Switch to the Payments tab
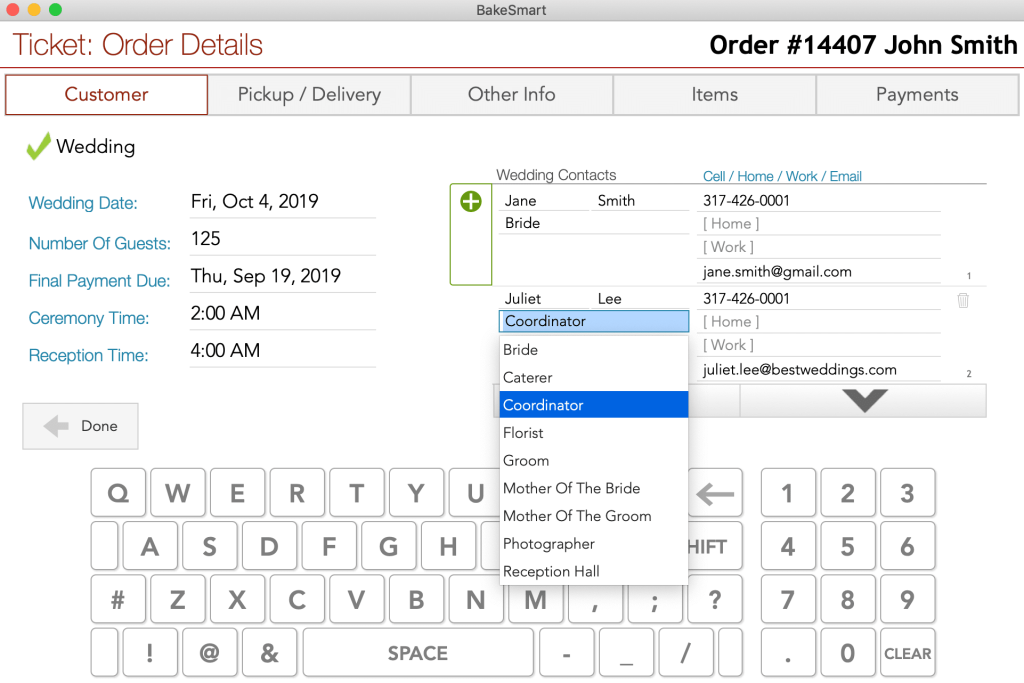The height and width of the screenshot is (683, 1024). click(x=916, y=94)
